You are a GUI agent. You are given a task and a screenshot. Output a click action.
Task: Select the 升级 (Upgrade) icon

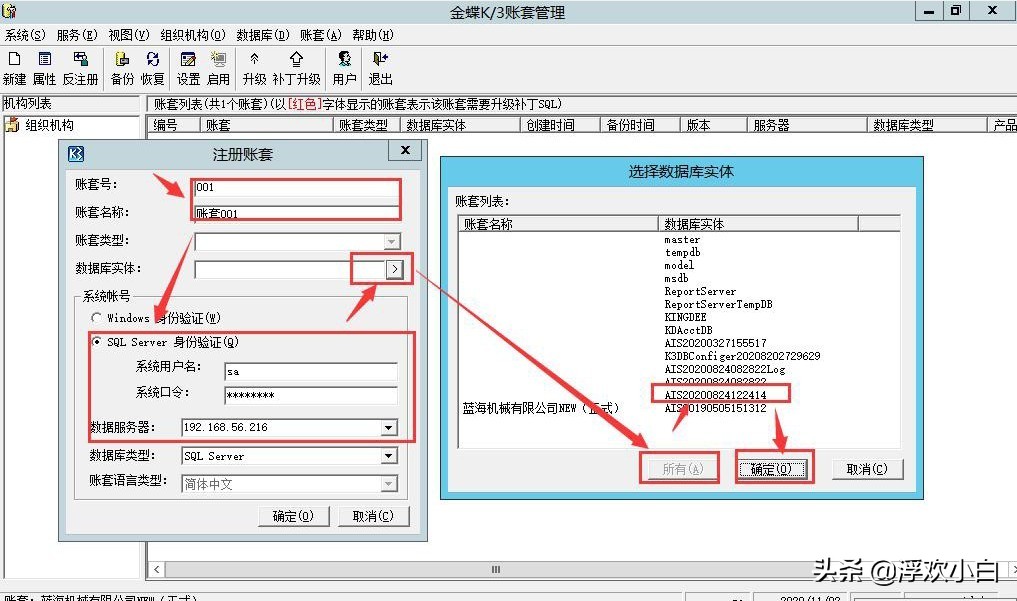click(255, 66)
